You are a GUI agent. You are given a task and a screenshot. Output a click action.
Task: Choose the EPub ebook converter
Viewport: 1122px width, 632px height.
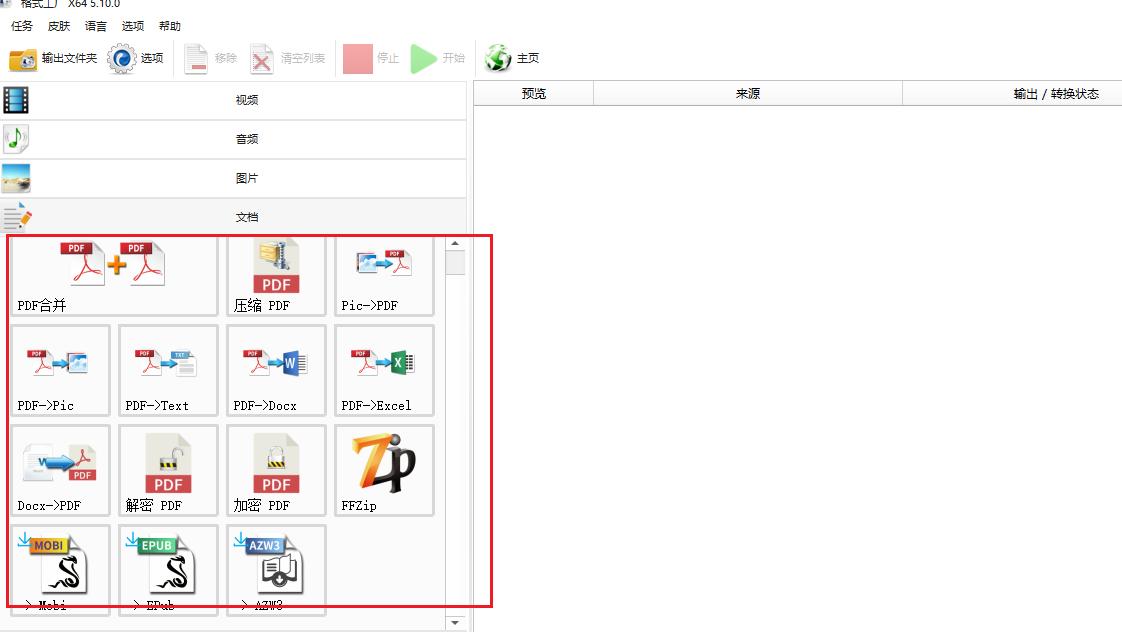168,570
